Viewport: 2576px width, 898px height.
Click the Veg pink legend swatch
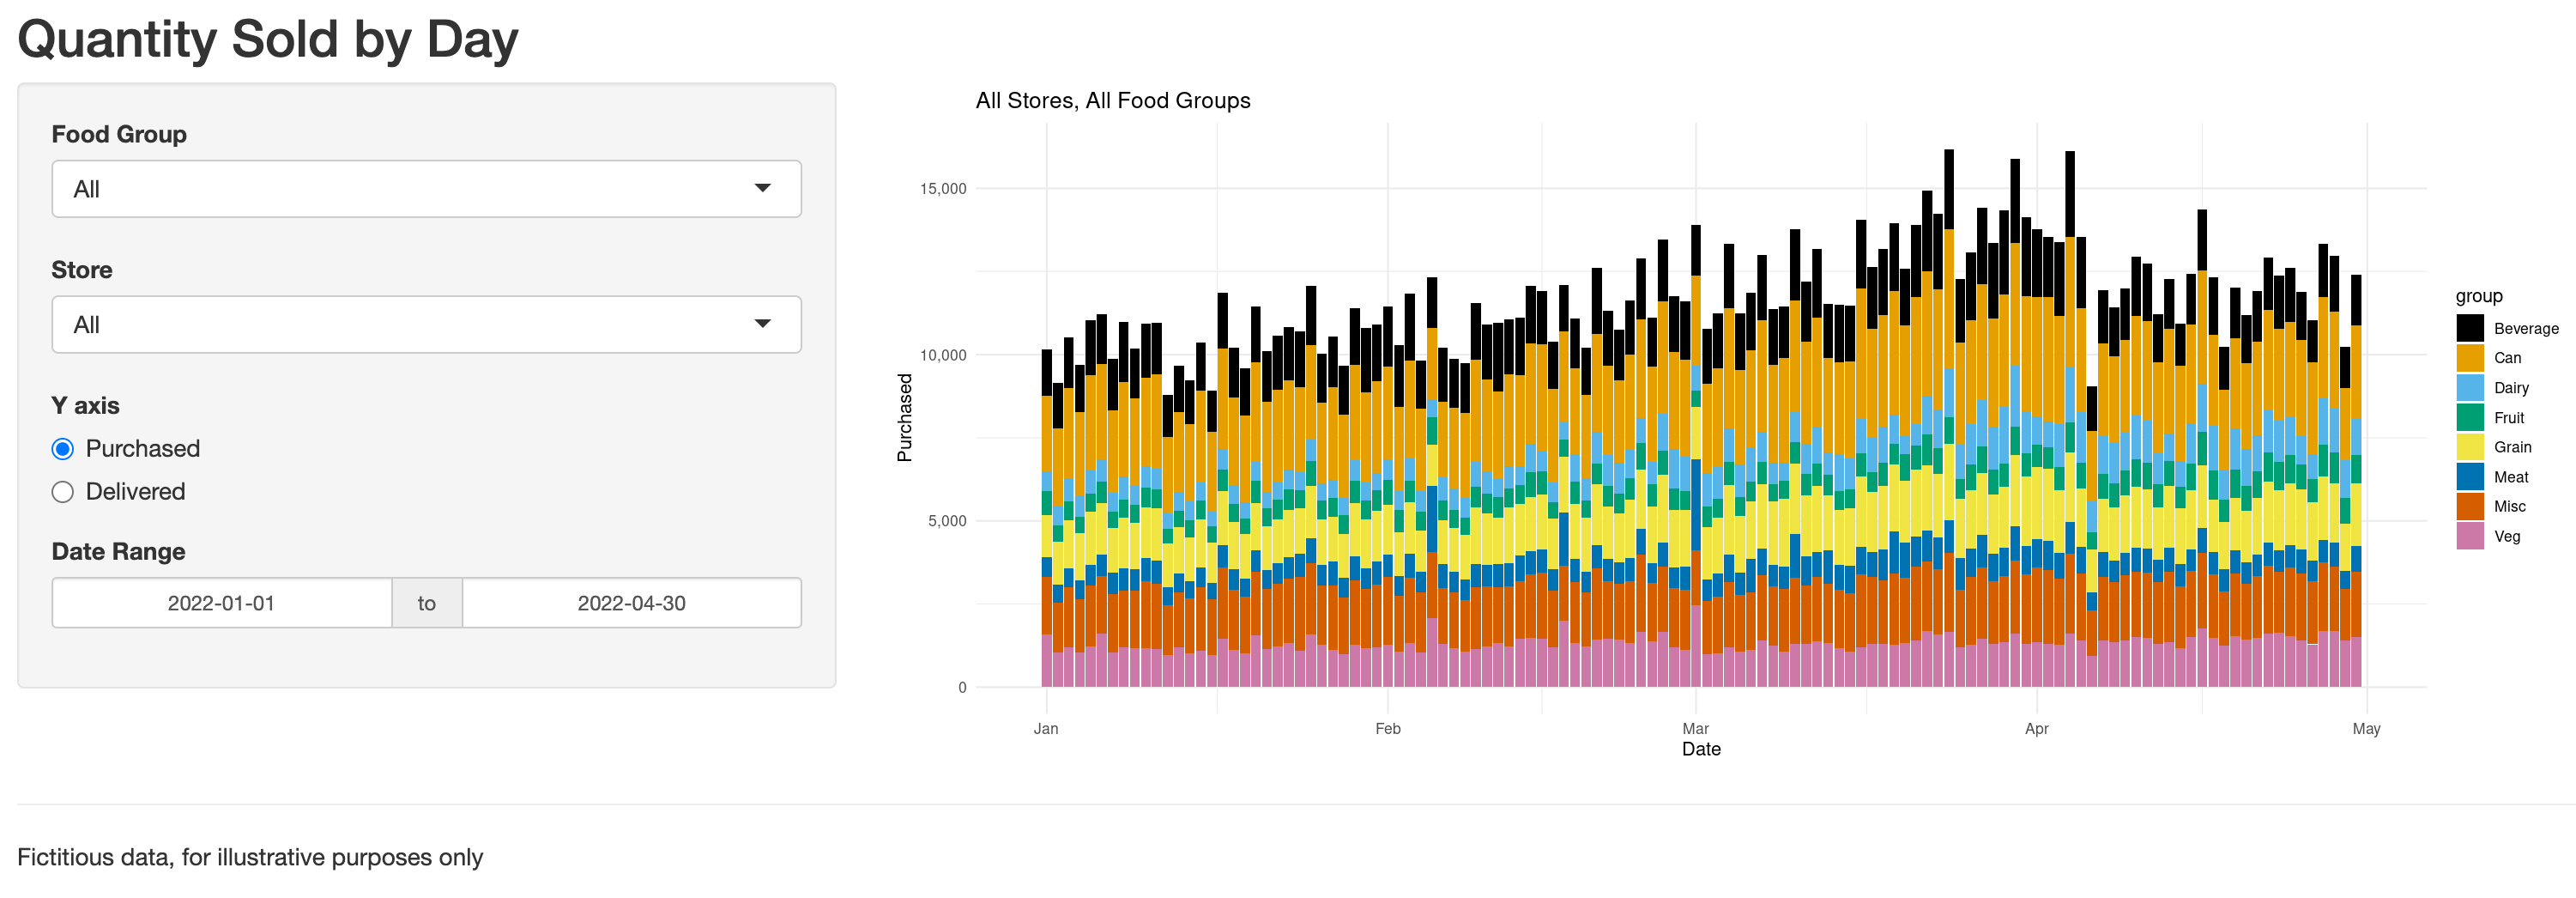click(x=2469, y=536)
